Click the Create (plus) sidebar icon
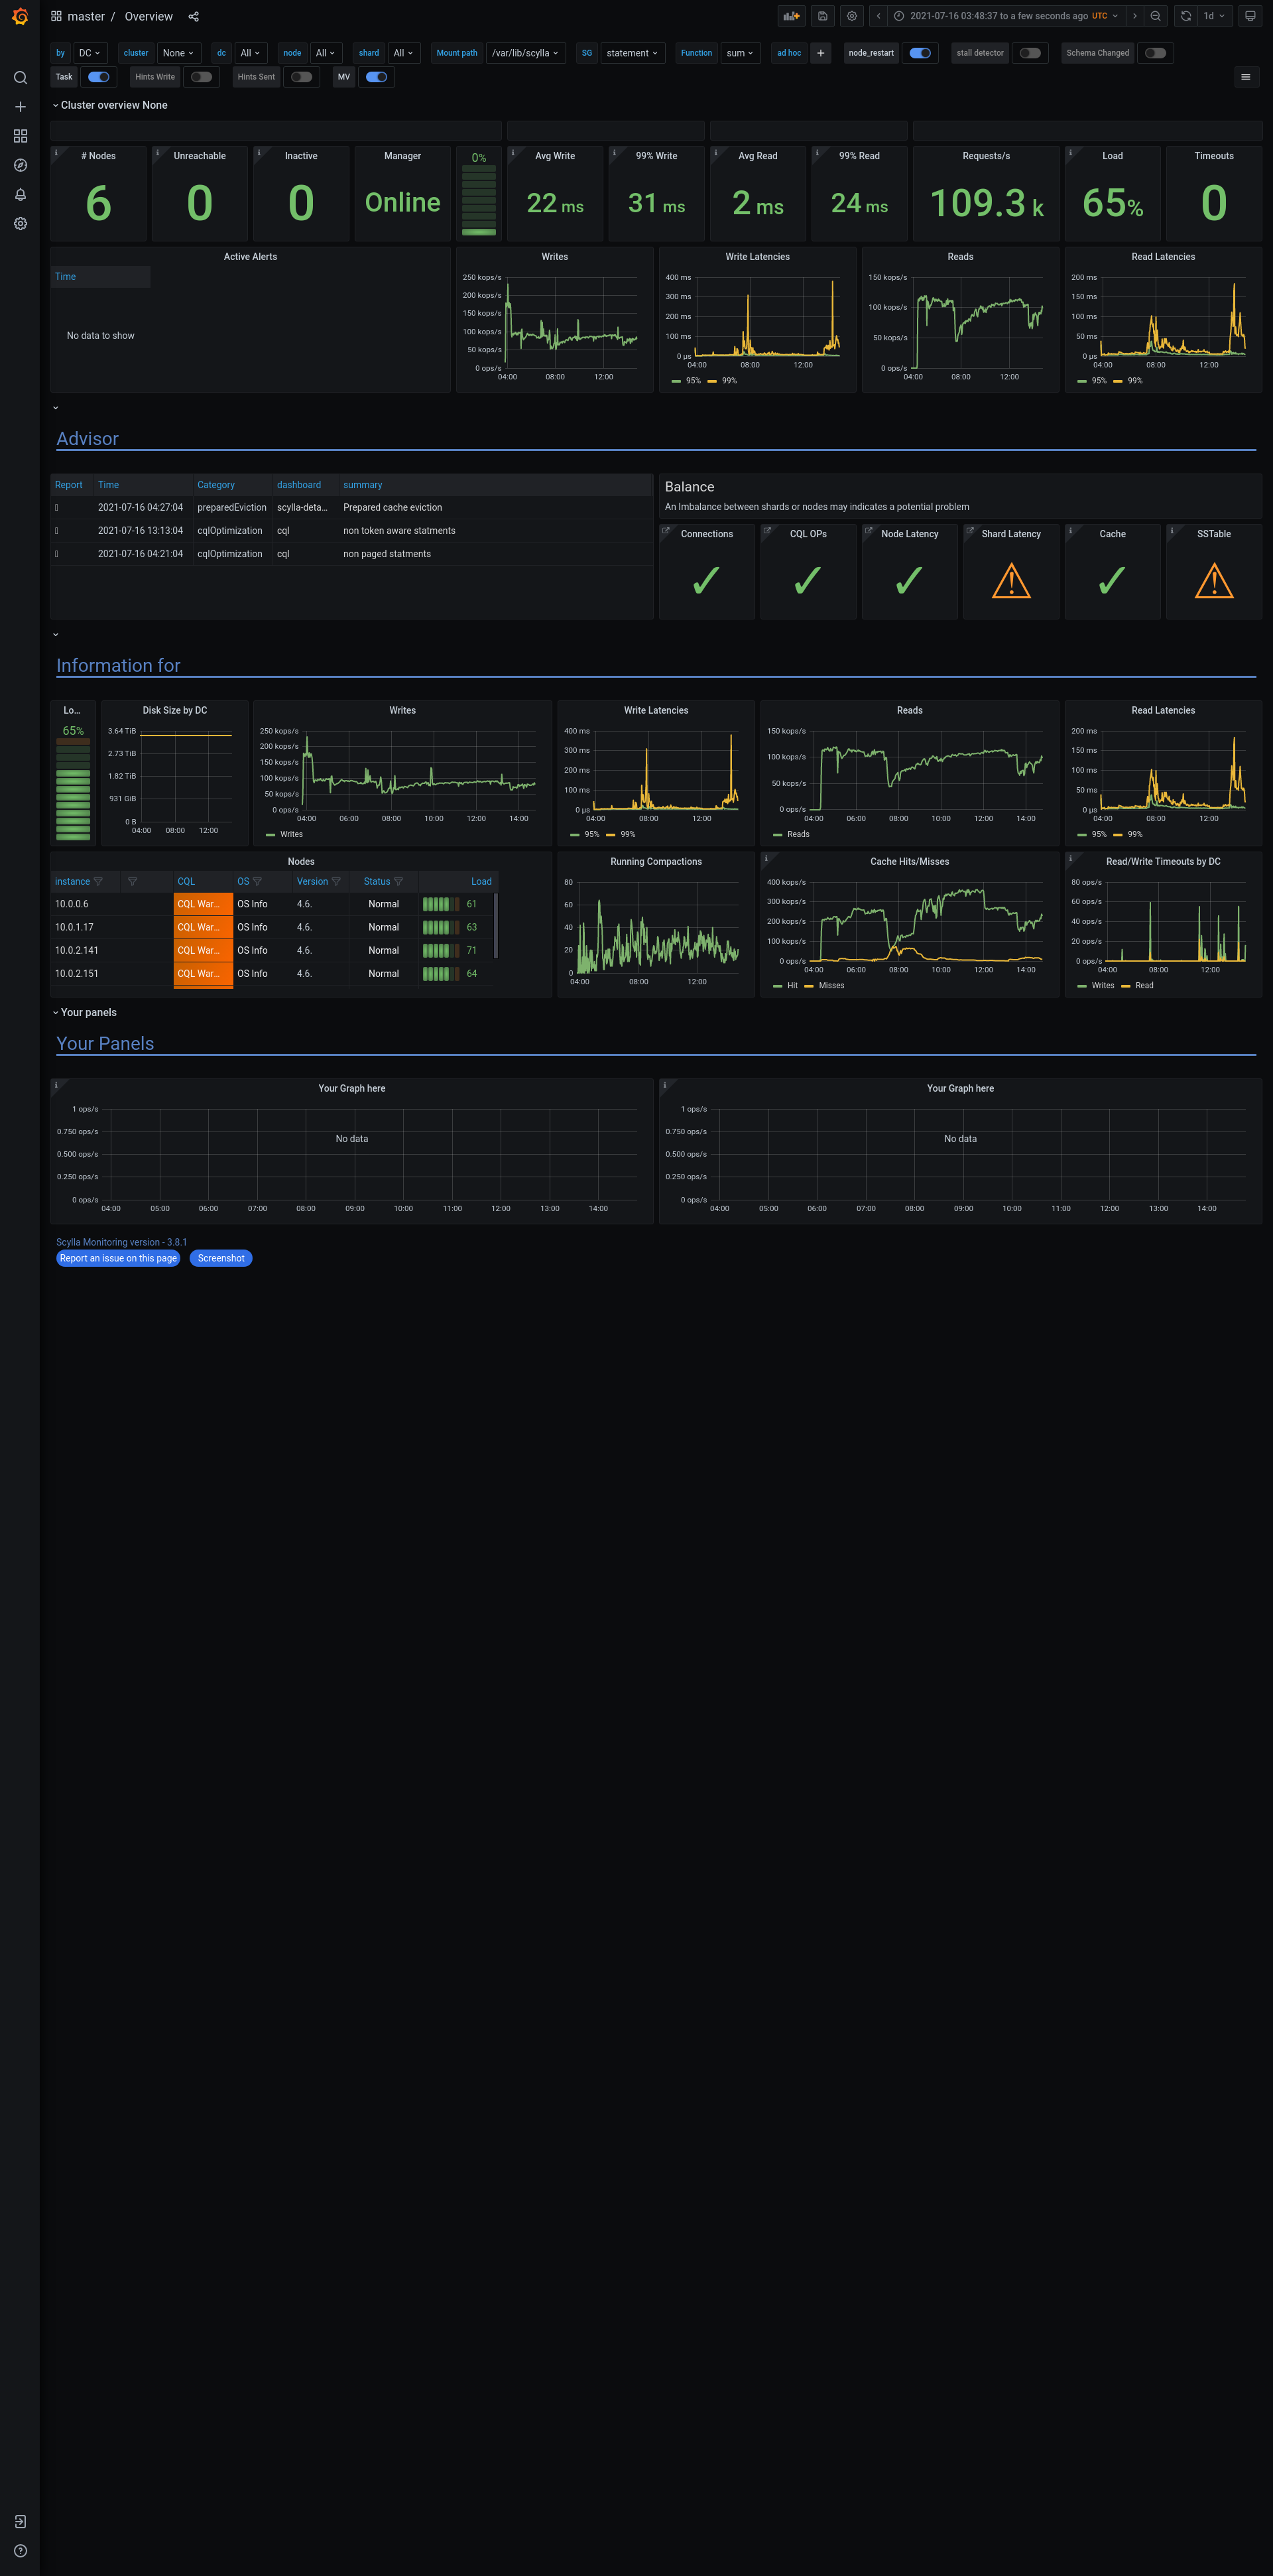Image resolution: width=1273 pixels, height=2576 pixels. tap(20, 106)
